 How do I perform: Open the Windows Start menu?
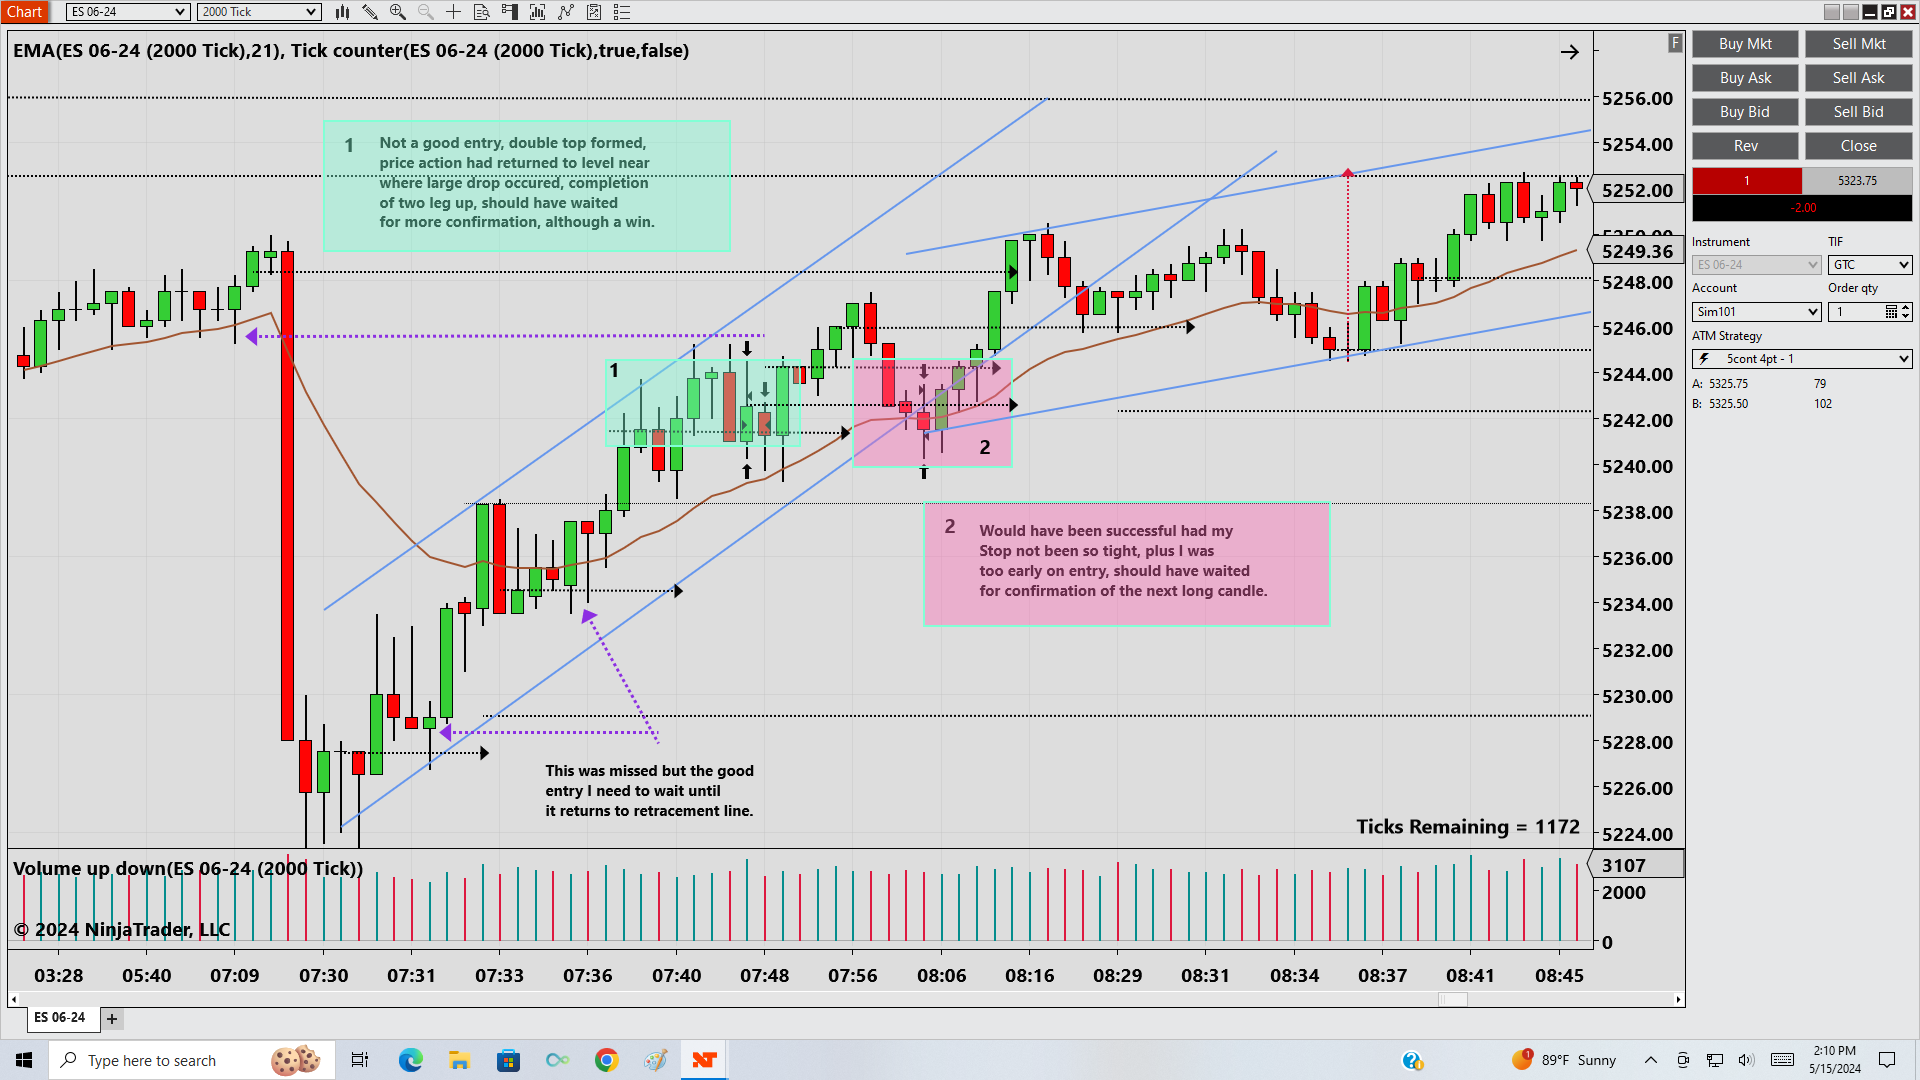click(24, 1060)
